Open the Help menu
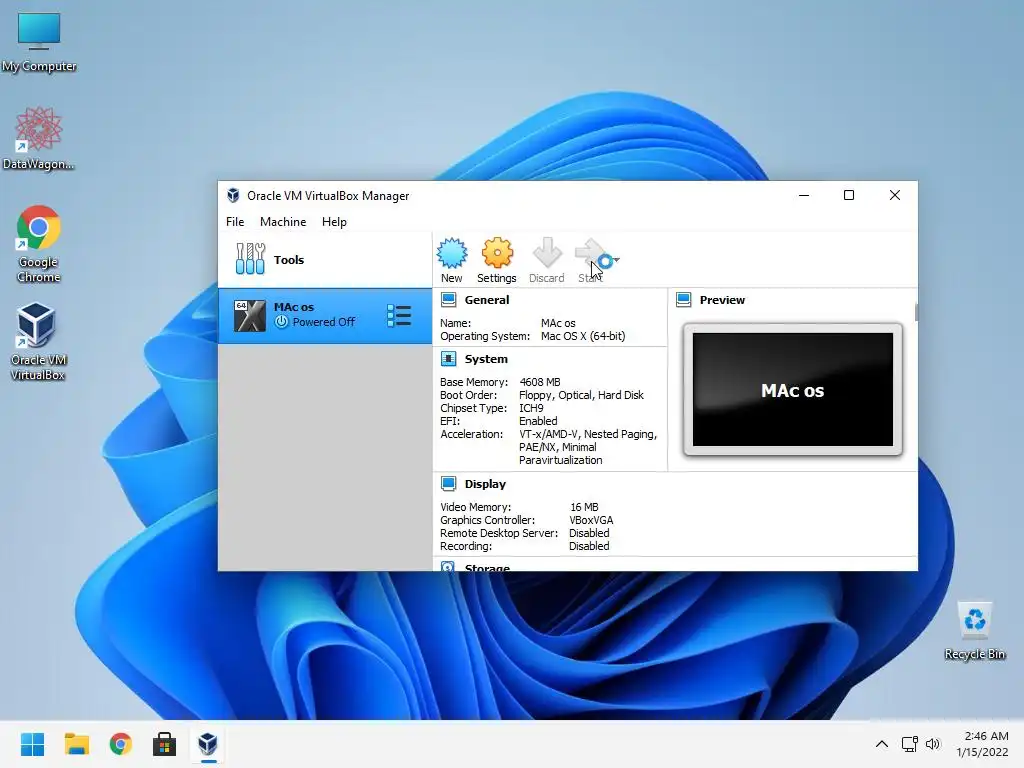Screen dimensions: 1024x768 click(x=334, y=221)
